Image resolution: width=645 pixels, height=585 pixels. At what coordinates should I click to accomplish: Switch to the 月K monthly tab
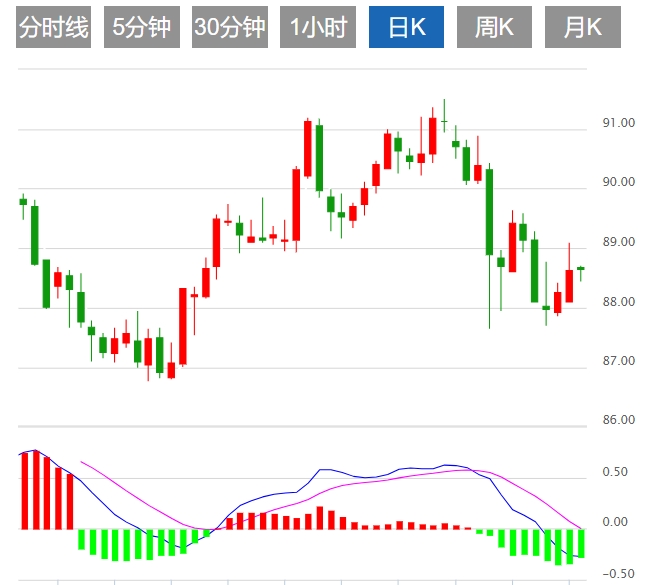583,27
